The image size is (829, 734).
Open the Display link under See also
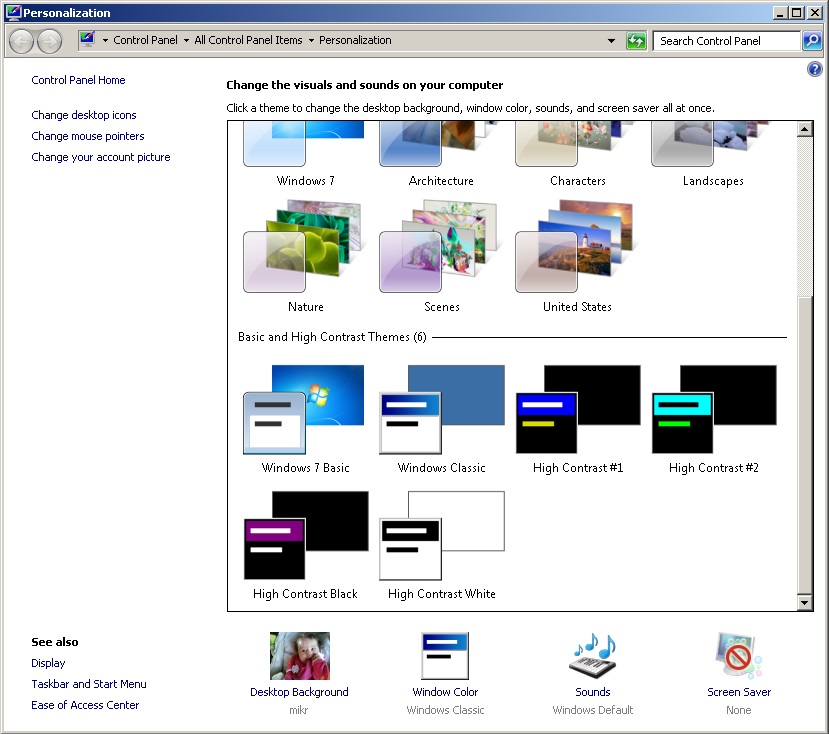[x=48, y=663]
